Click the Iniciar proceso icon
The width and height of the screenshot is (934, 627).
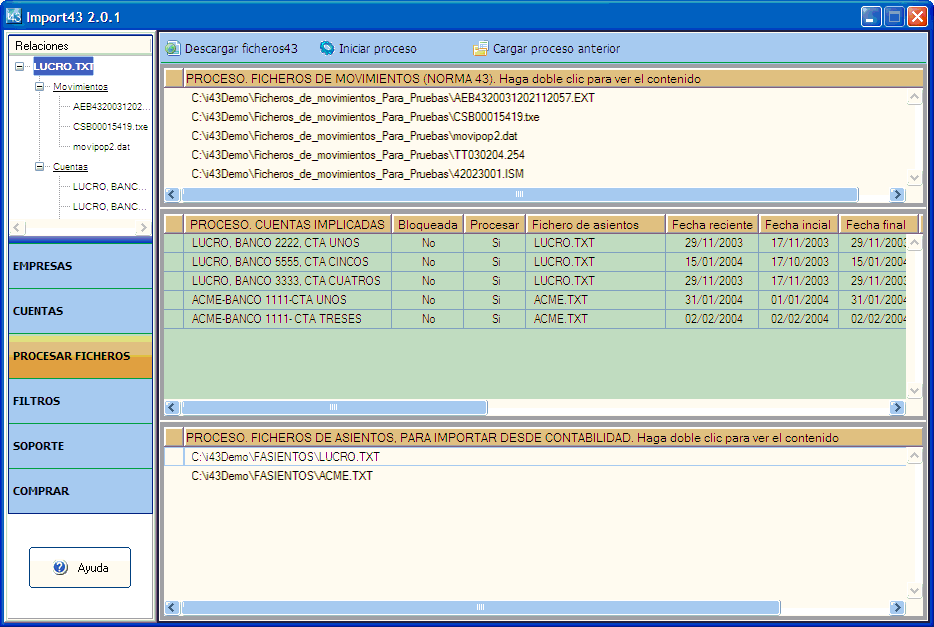click(x=327, y=48)
